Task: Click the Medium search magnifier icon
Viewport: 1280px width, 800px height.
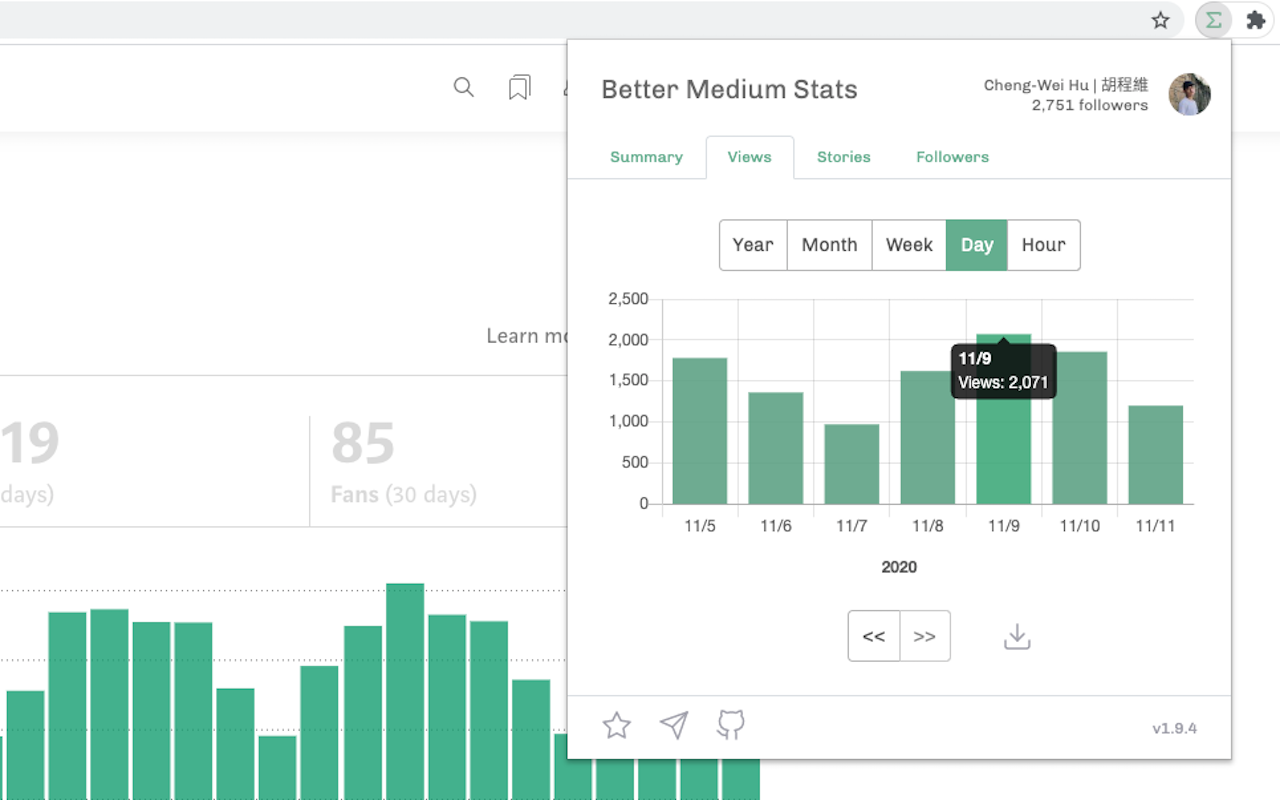Action: (463, 87)
